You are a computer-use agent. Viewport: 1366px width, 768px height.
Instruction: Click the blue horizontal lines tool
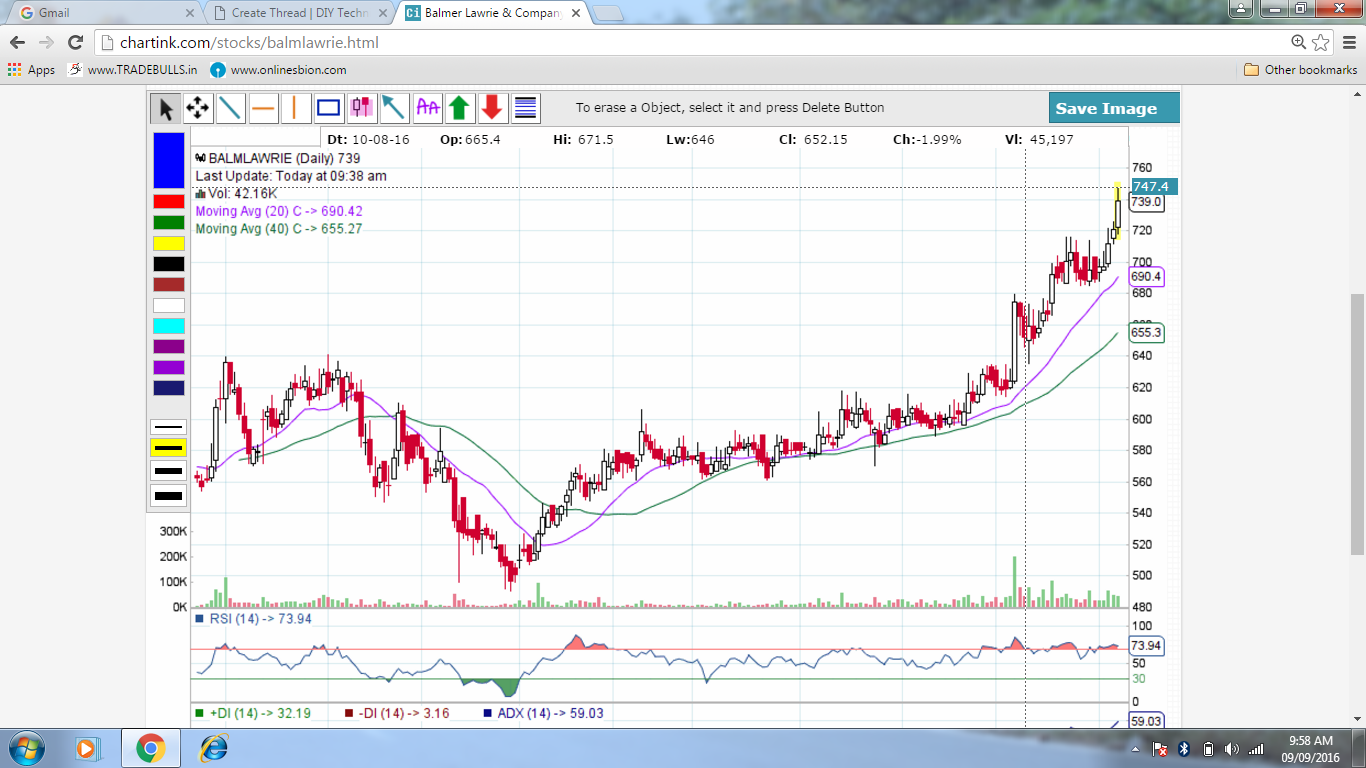525,108
